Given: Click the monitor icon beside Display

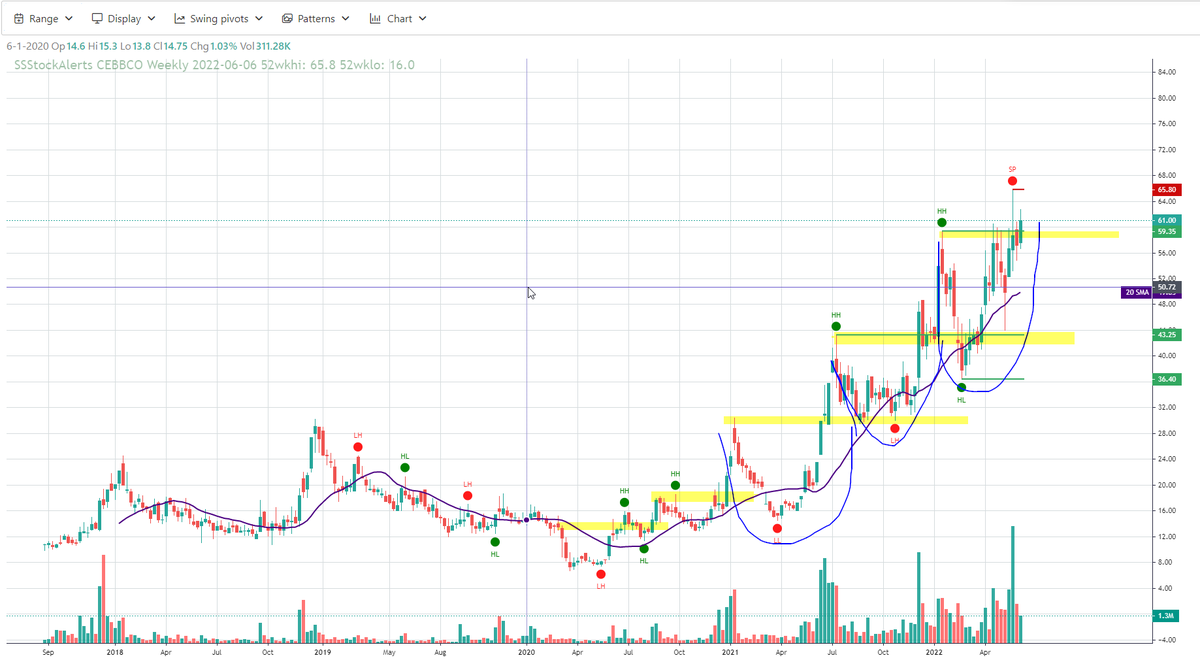Looking at the screenshot, I should [x=97, y=19].
